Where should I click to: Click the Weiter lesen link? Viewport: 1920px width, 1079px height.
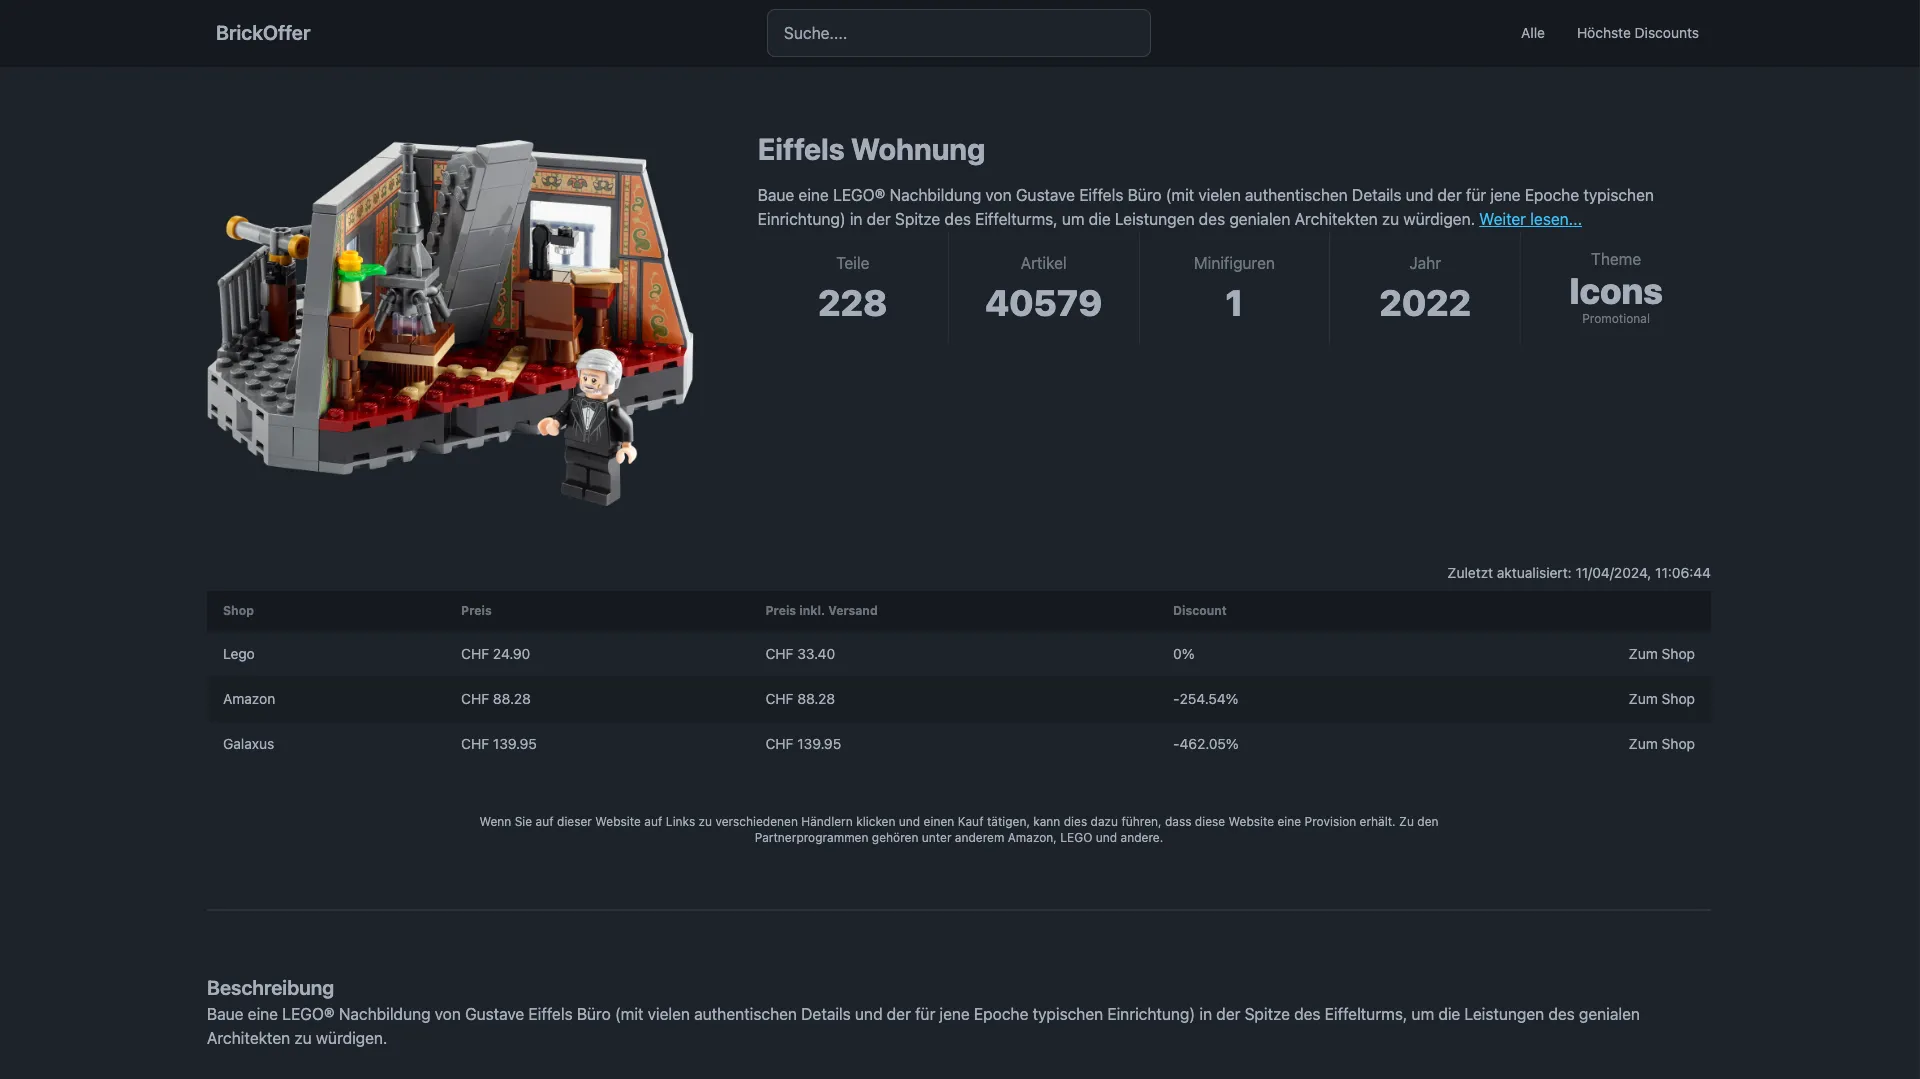(x=1529, y=219)
